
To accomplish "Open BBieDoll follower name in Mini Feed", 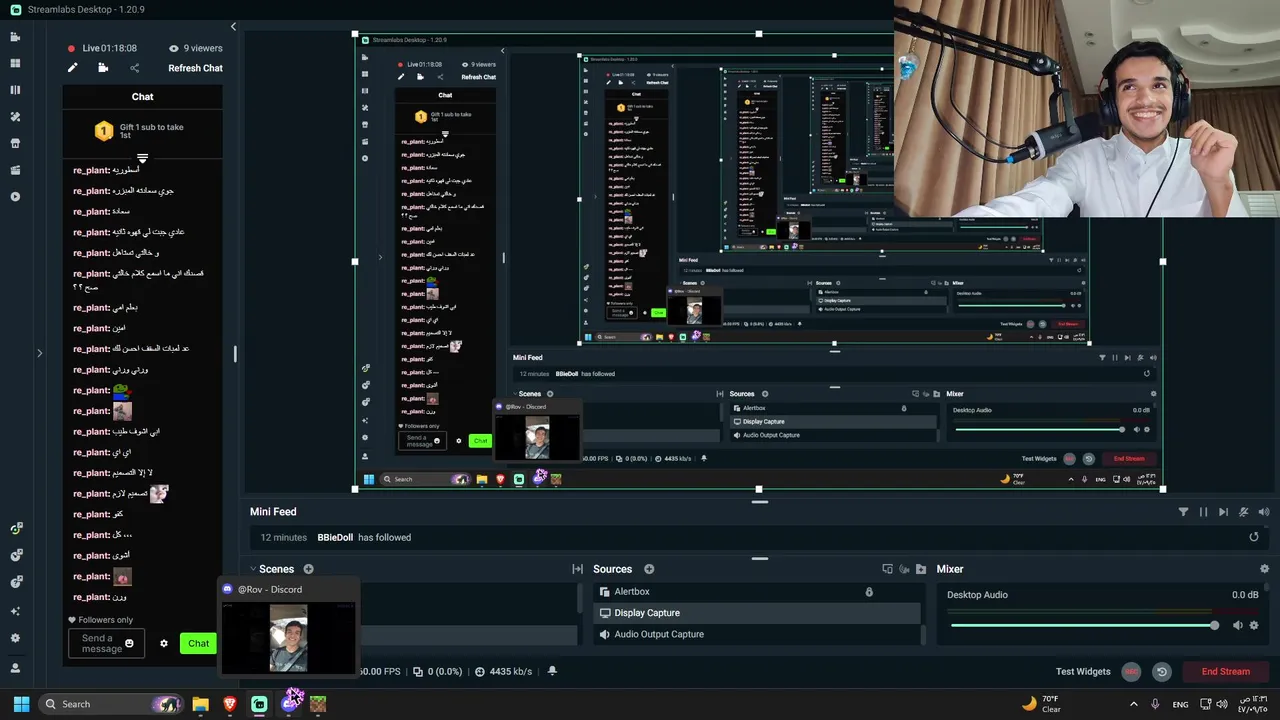I will click(336, 537).
